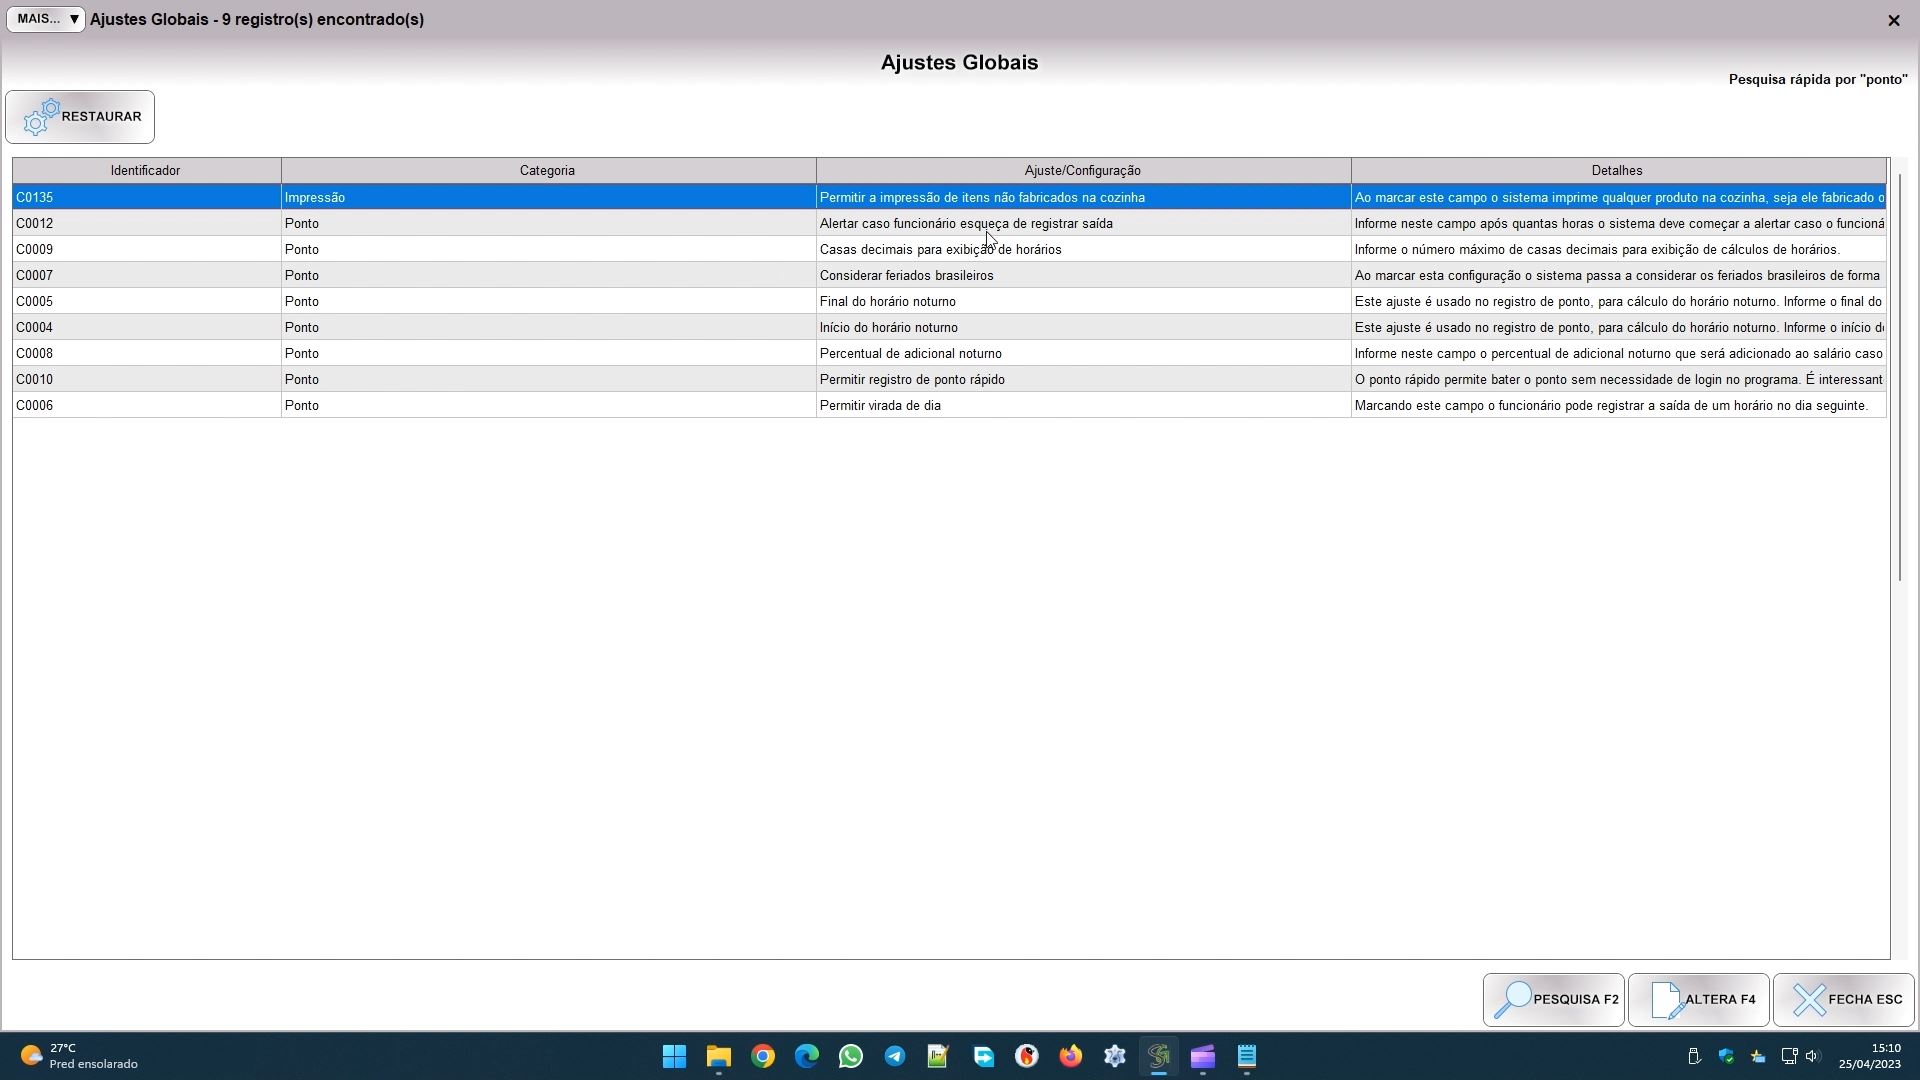The image size is (1920, 1080).
Task: Click the RESTAURAR gear button
Action: coord(80,117)
